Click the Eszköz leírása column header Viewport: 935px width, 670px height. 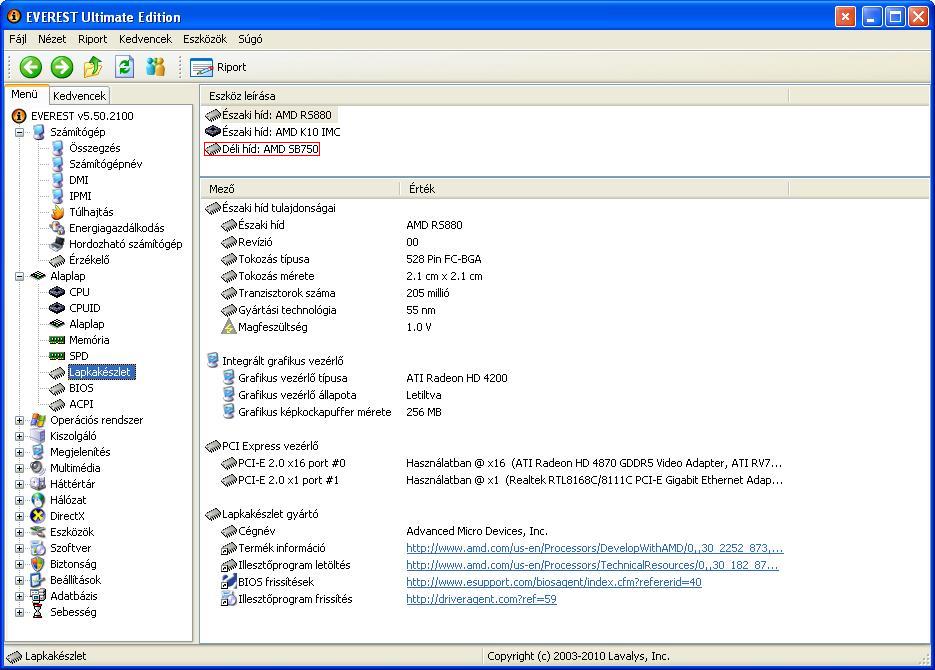tap(495, 96)
